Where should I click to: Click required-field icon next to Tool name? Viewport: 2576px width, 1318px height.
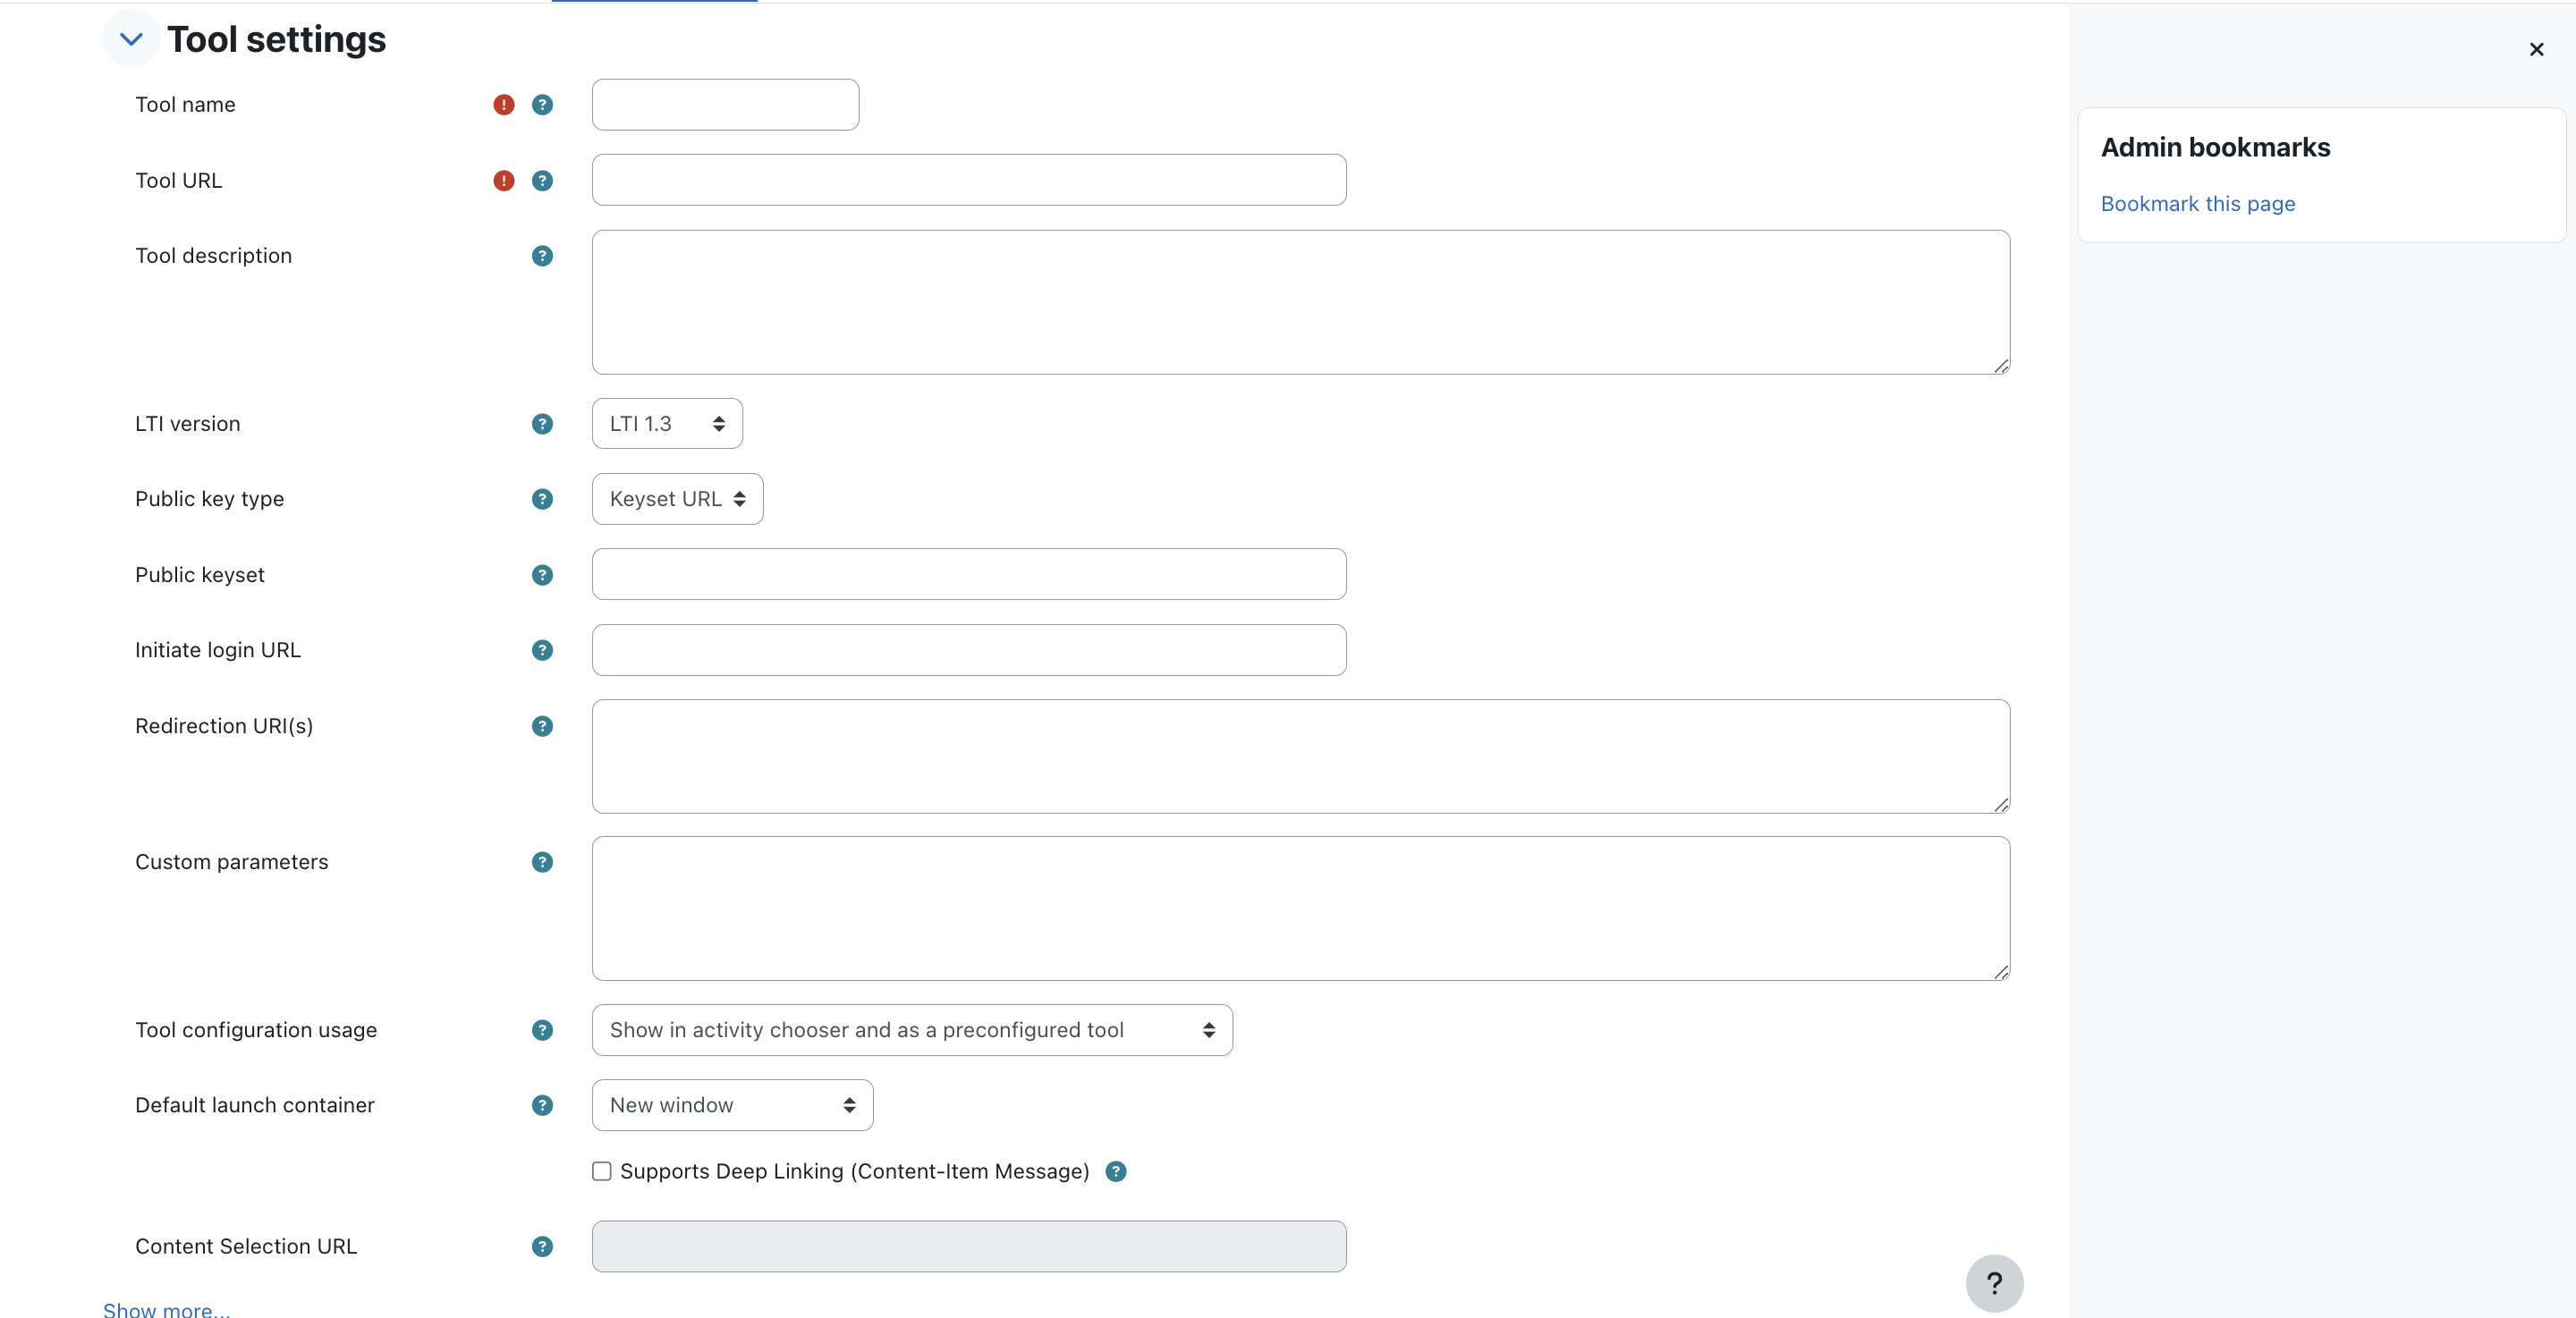tap(504, 105)
